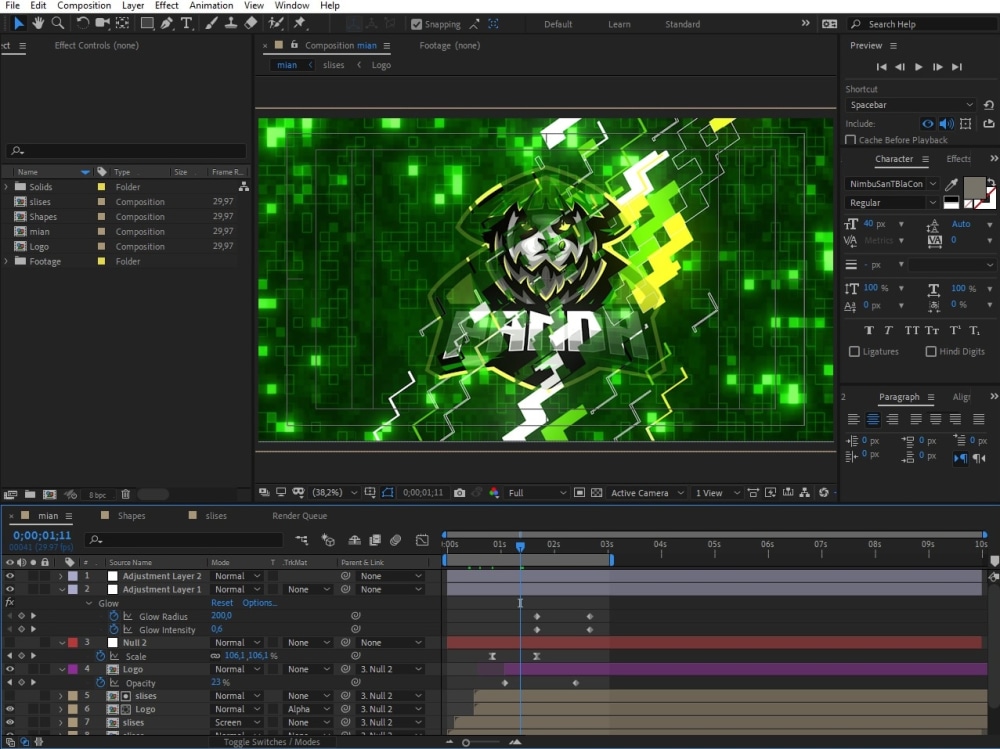Viewport: 1000px width, 749px height.
Task: Open the Spacebar shortcut dropdown
Action: tap(912, 105)
